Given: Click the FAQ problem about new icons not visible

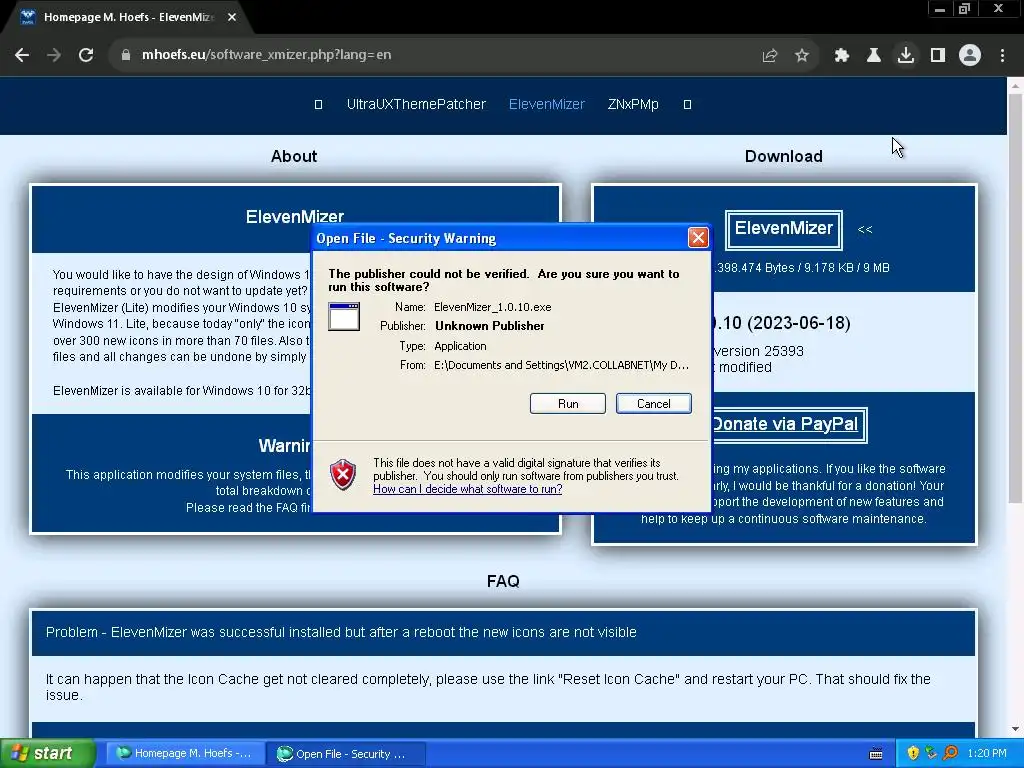Looking at the screenshot, I should [341, 632].
